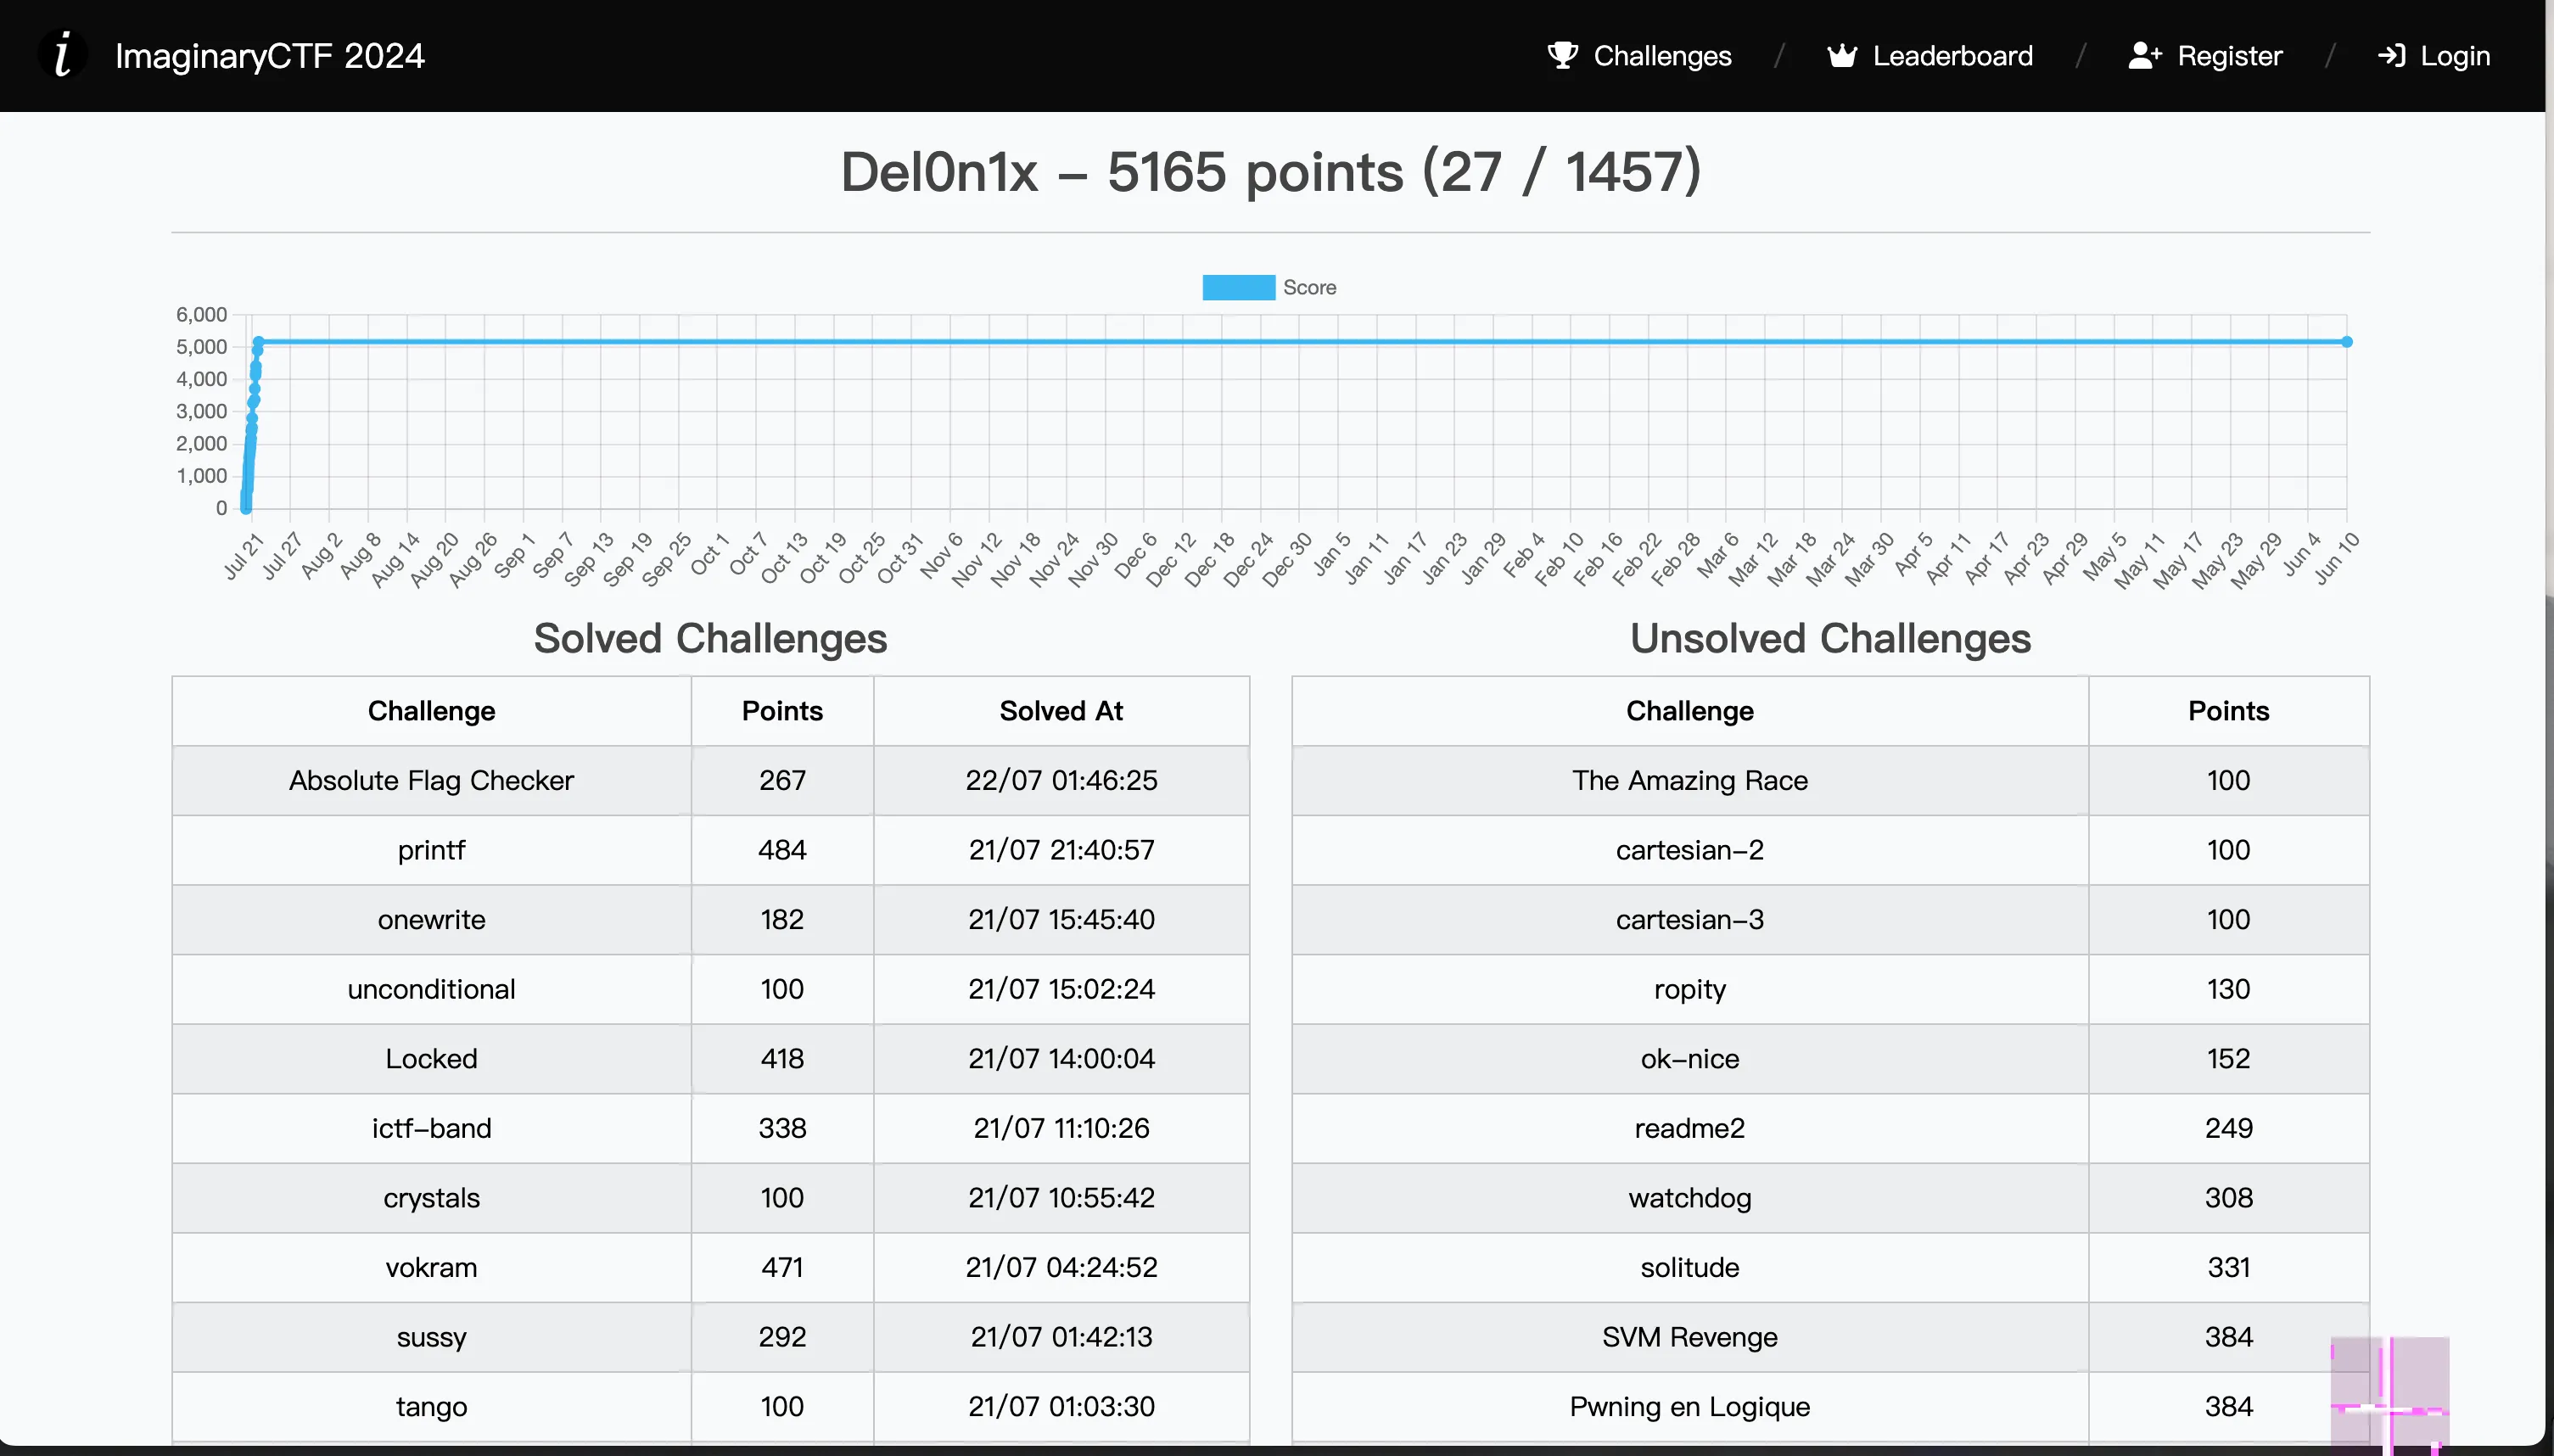Click the 22/07 01:46:25 solve time
2554x1456 pixels.
pos(1061,780)
